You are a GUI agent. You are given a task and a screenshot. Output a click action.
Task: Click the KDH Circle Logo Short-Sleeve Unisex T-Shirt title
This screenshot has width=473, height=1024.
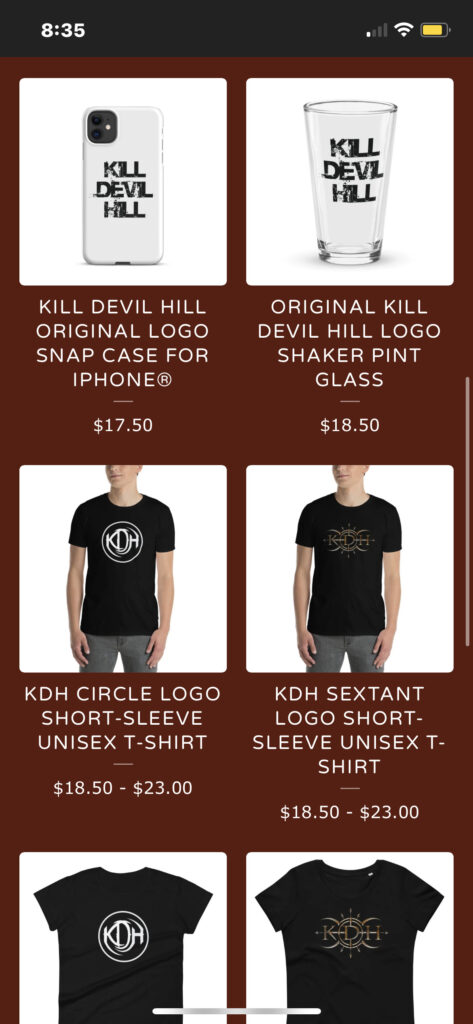coord(123,718)
